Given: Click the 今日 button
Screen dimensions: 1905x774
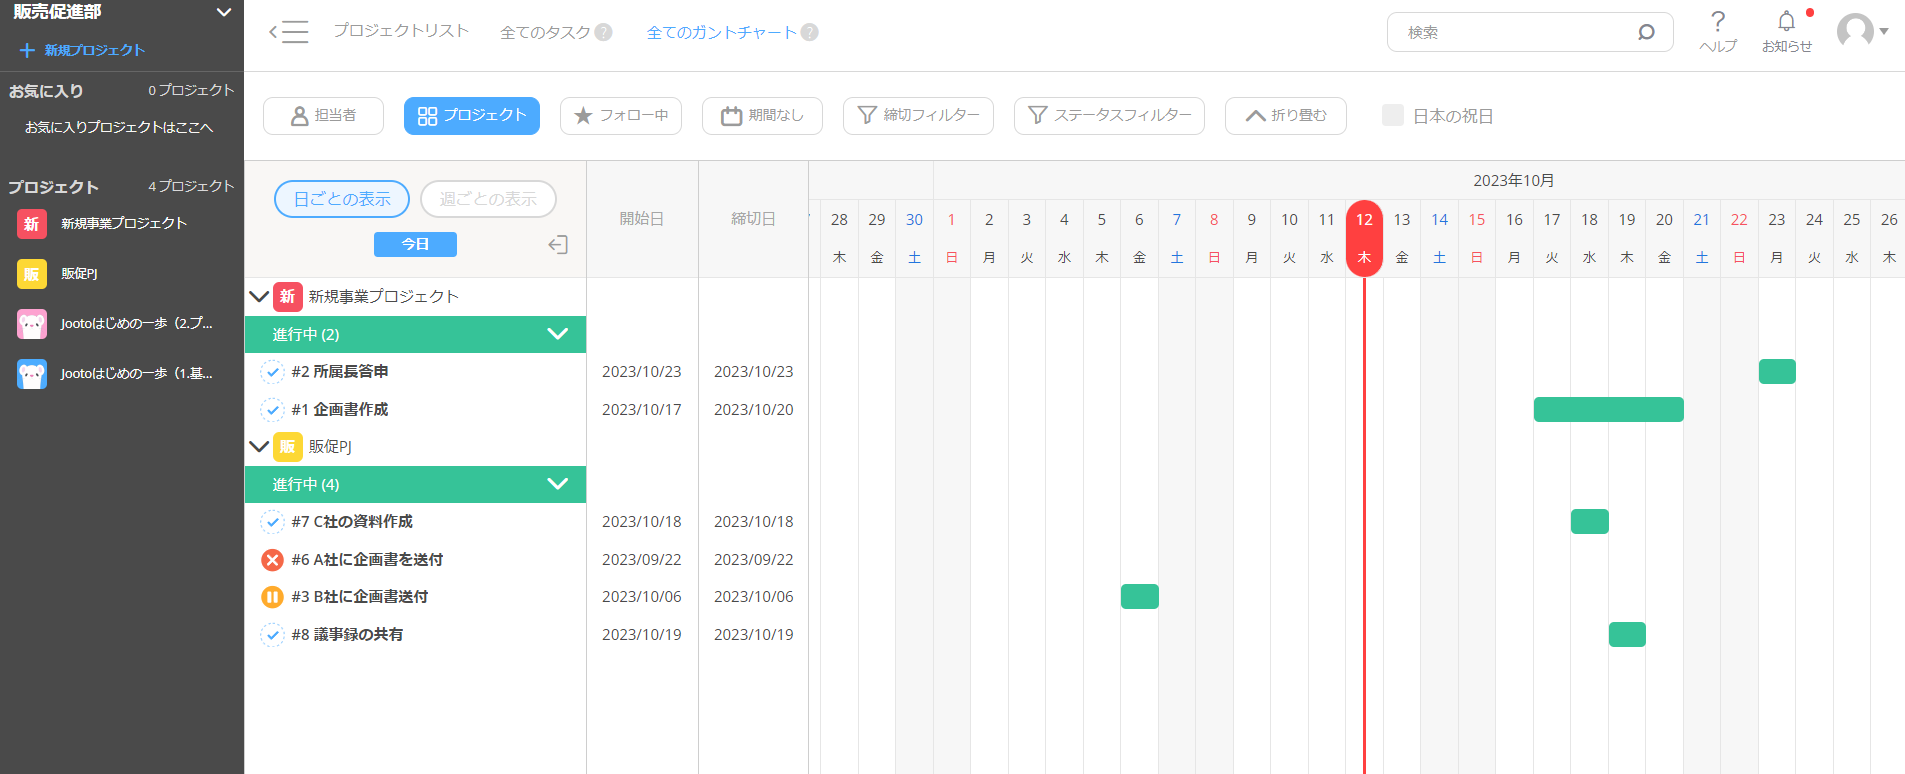Looking at the screenshot, I should tap(415, 245).
